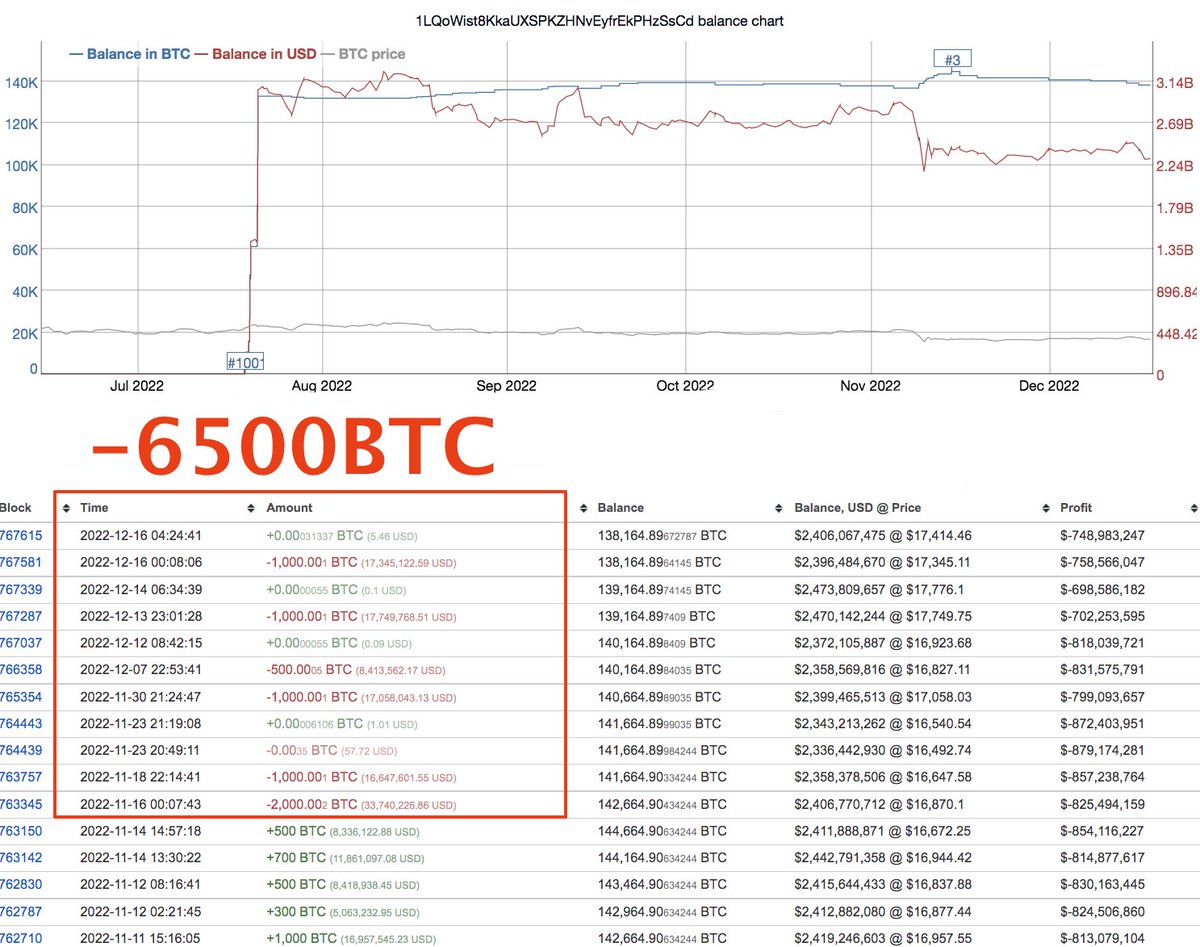This screenshot has width=1200, height=947.
Task: Open block 763345 link
Action: coord(20,804)
